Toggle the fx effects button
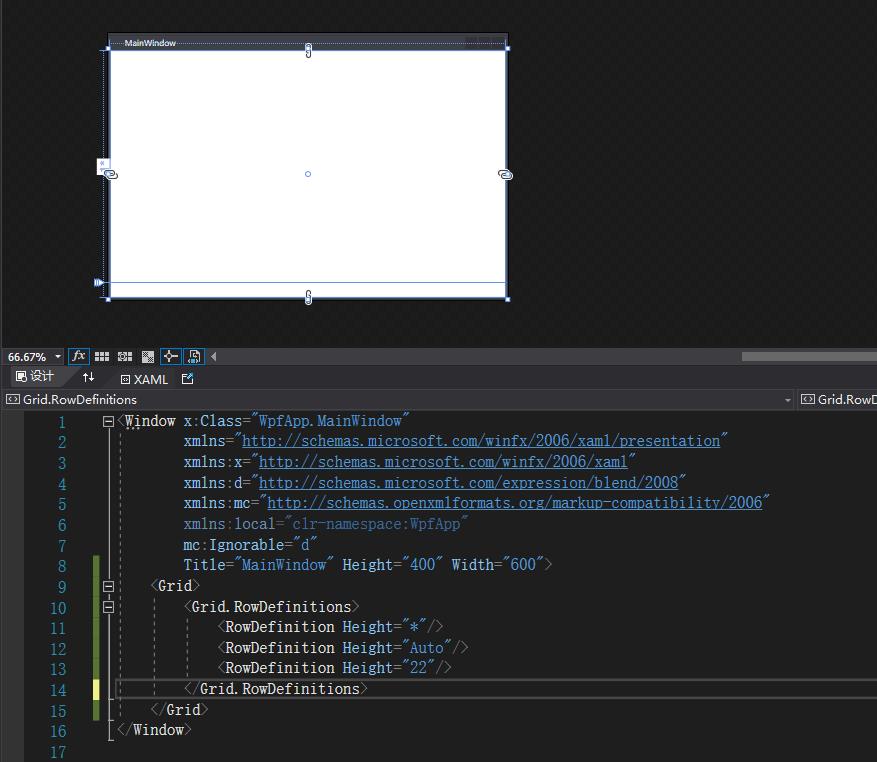 pos(79,356)
